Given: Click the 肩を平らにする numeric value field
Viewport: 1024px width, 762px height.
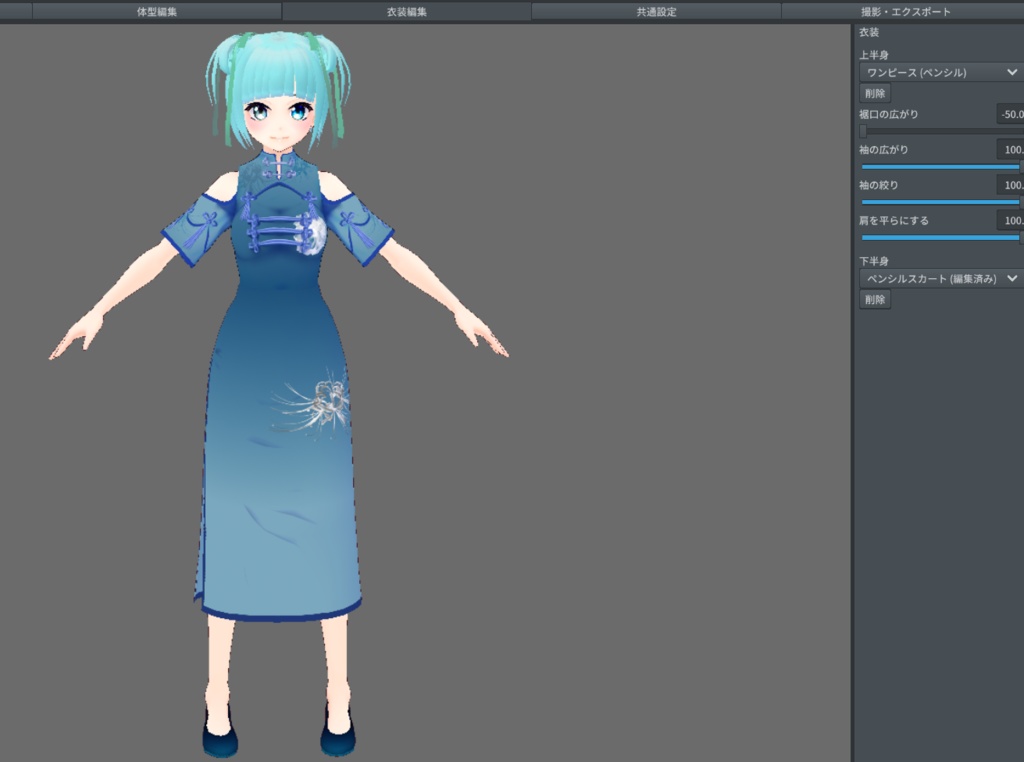Looking at the screenshot, I should (1013, 221).
